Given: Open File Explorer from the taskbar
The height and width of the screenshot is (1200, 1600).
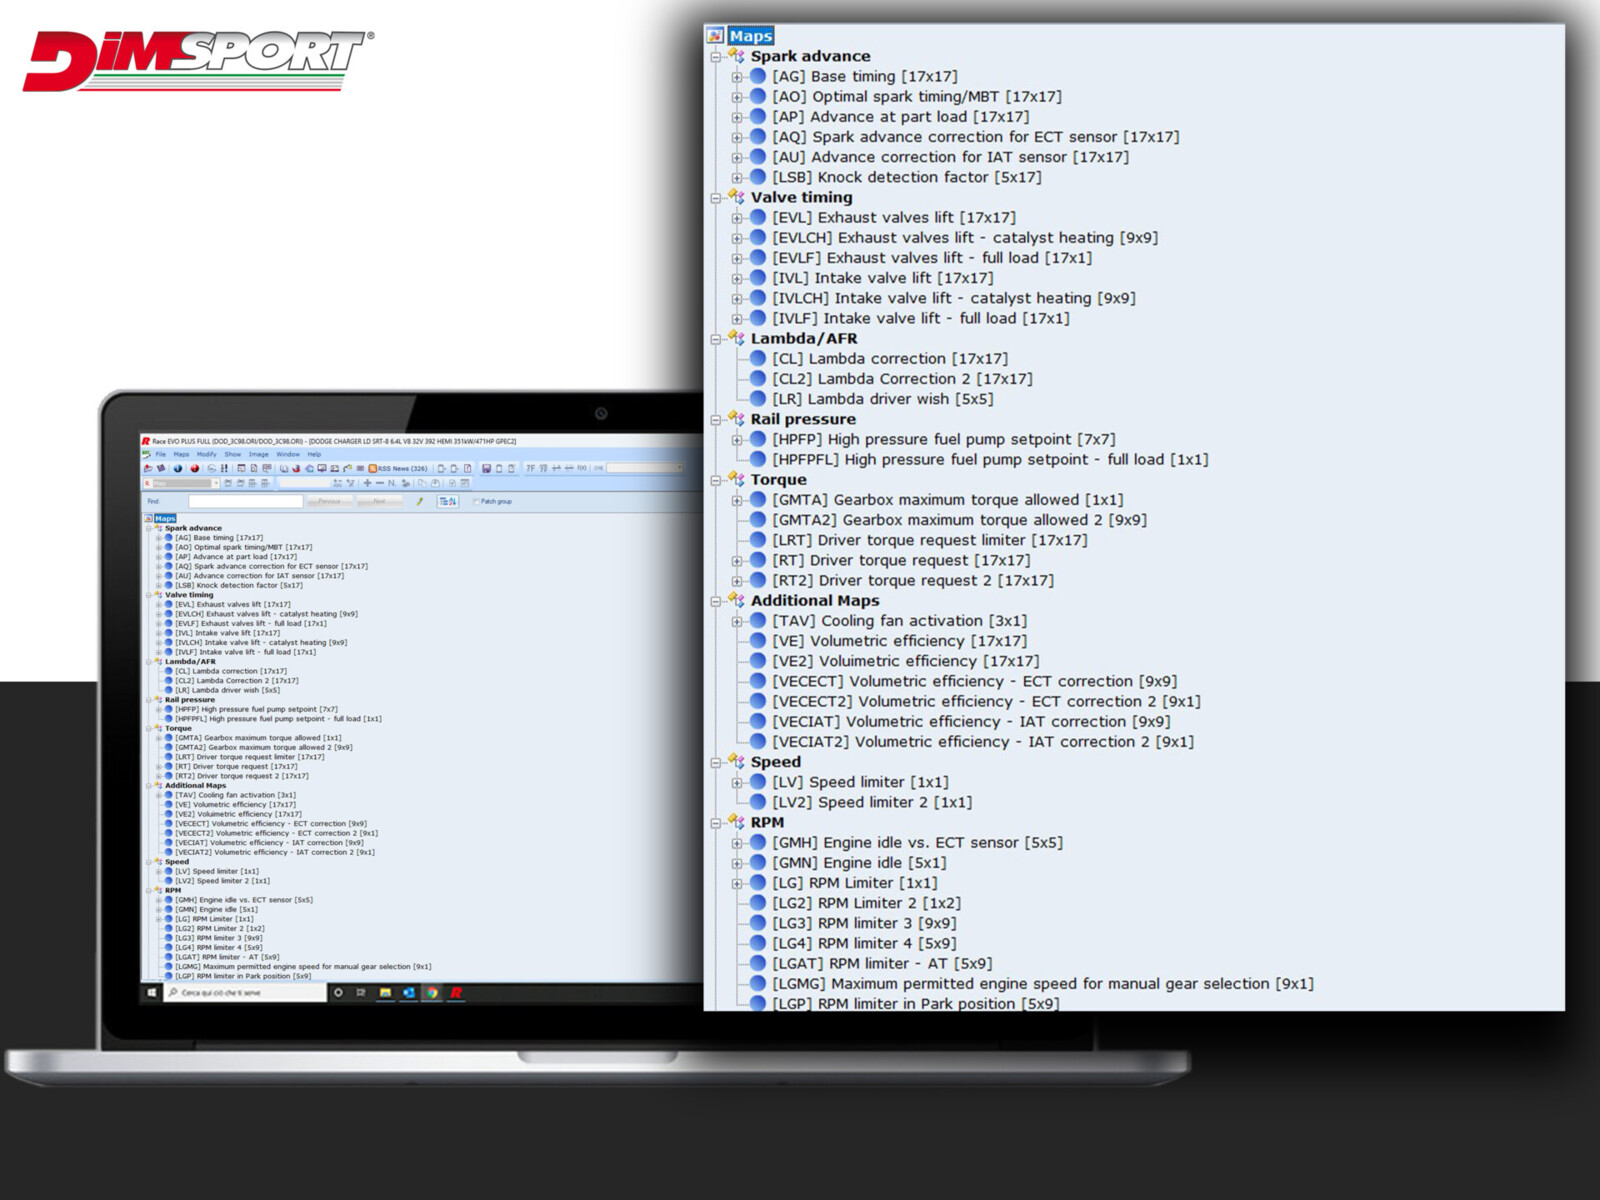Looking at the screenshot, I should click(x=385, y=993).
